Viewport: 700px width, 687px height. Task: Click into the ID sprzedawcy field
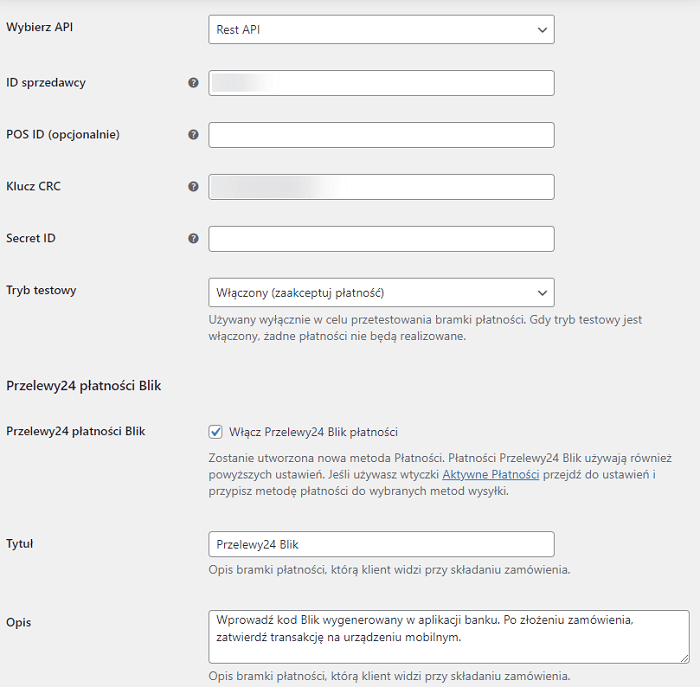click(381, 83)
